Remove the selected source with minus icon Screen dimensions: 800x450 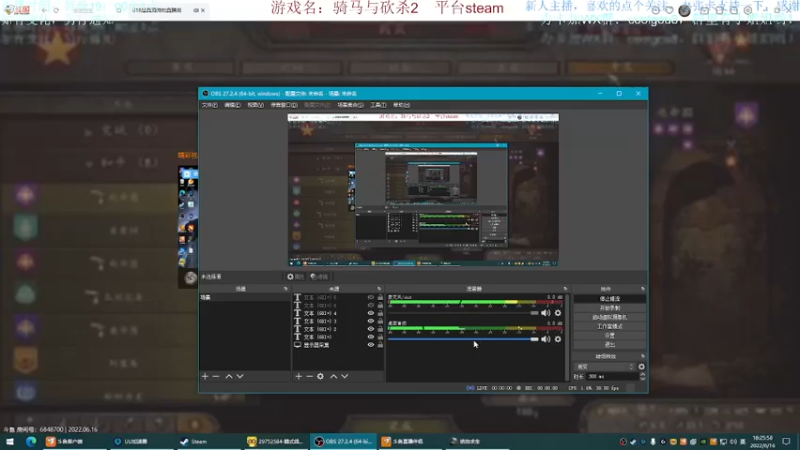[x=309, y=376]
